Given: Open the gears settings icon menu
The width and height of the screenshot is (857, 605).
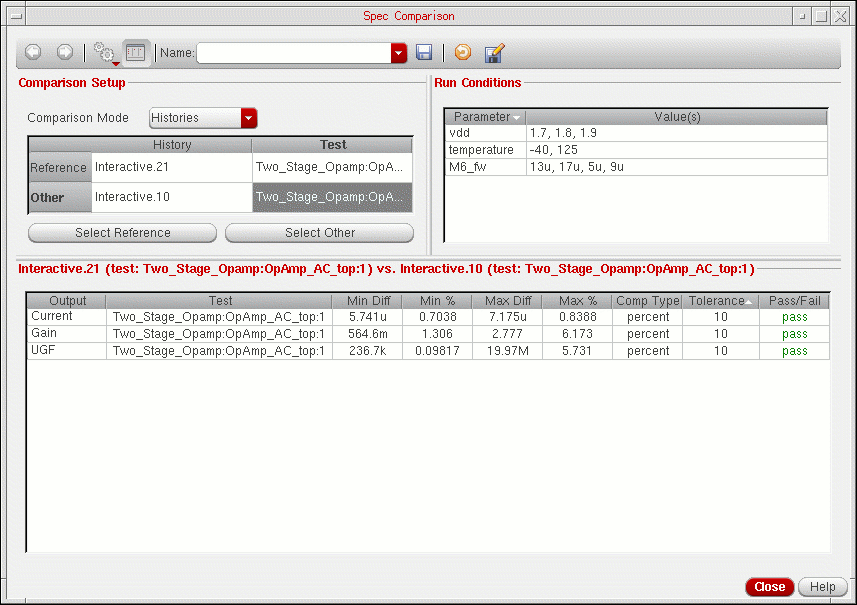Looking at the screenshot, I should point(103,53).
